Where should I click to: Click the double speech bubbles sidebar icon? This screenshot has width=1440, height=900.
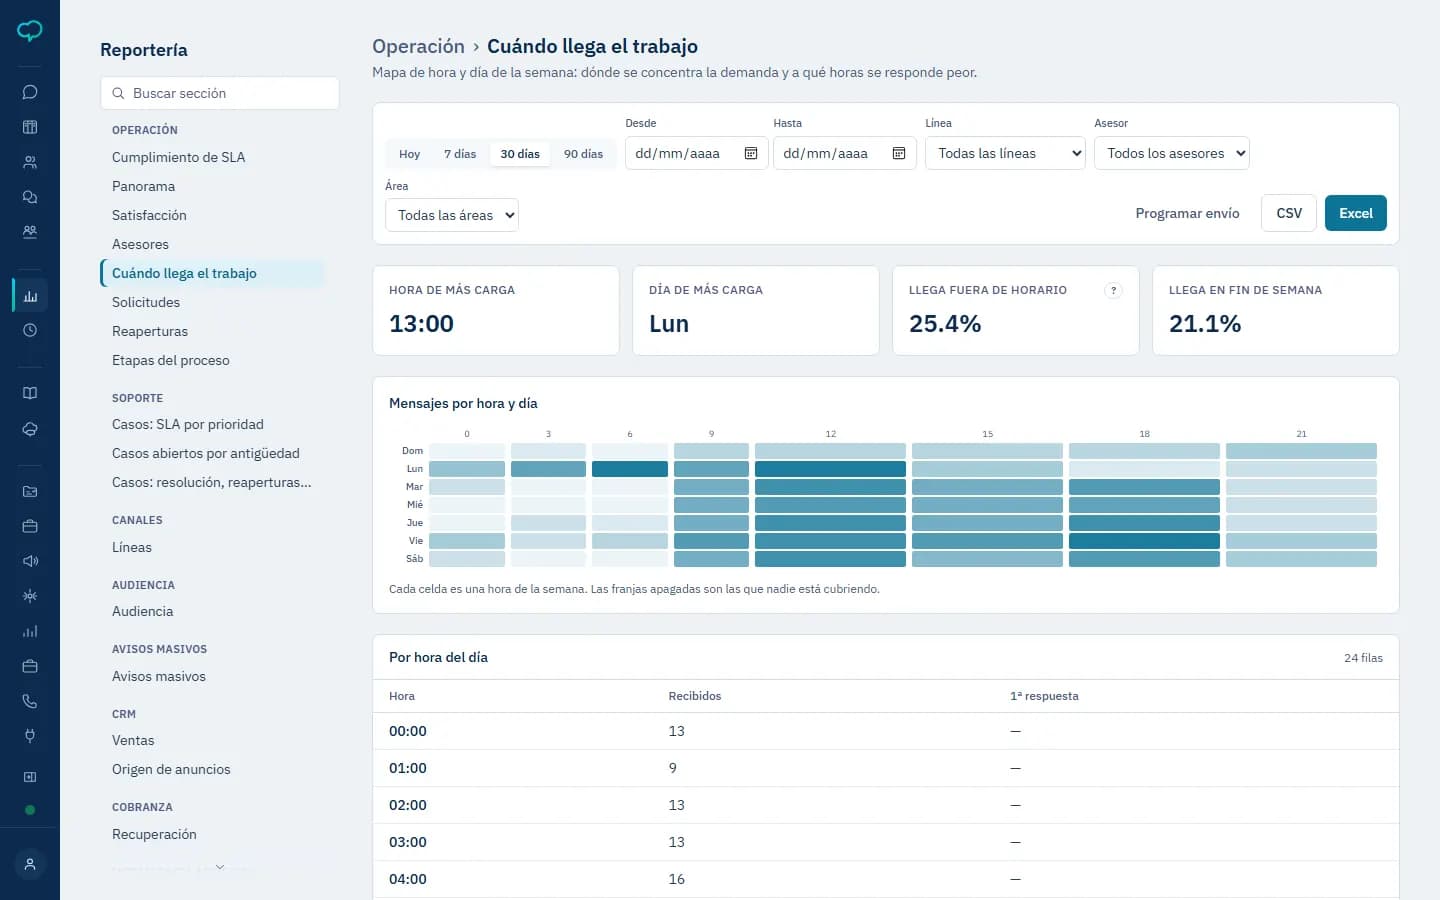[30, 197]
